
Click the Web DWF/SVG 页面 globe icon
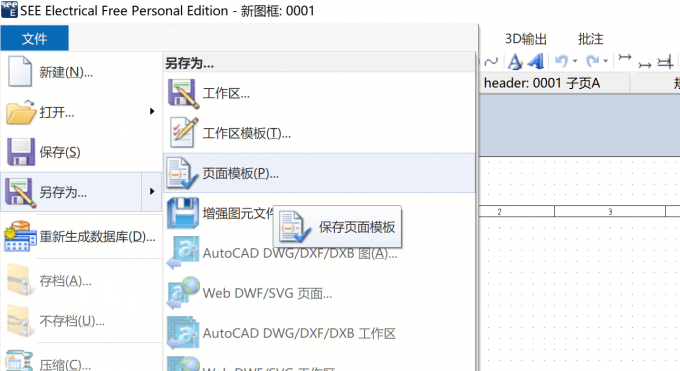(x=183, y=293)
